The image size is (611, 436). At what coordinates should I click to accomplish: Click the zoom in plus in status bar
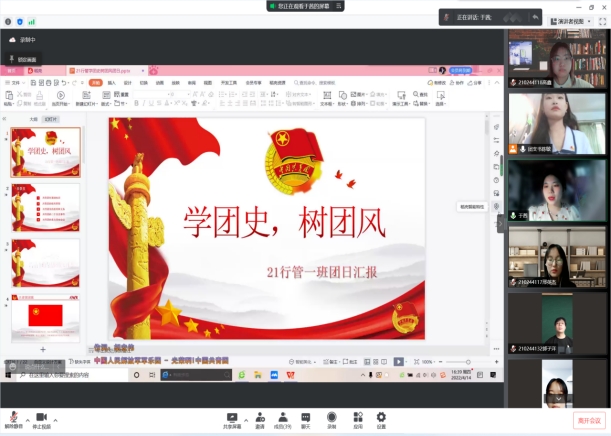pos(496,362)
